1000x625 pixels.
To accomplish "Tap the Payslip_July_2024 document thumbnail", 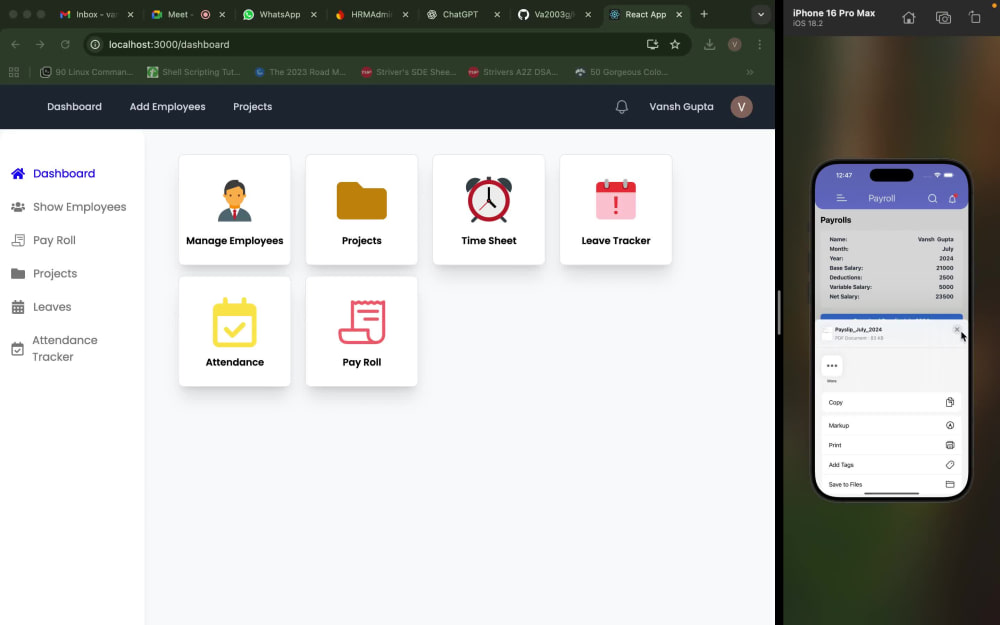I will (x=827, y=333).
